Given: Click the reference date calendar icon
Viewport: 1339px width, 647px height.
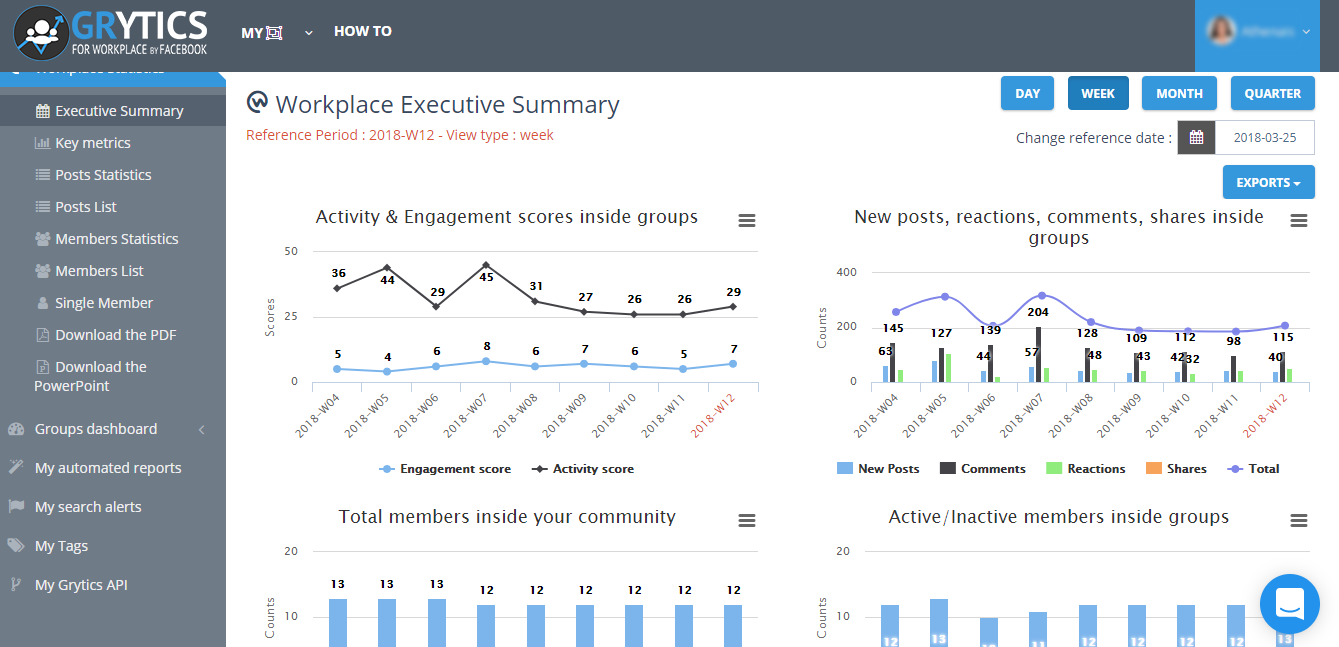Looking at the screenshot, I should pos(1196,138).
